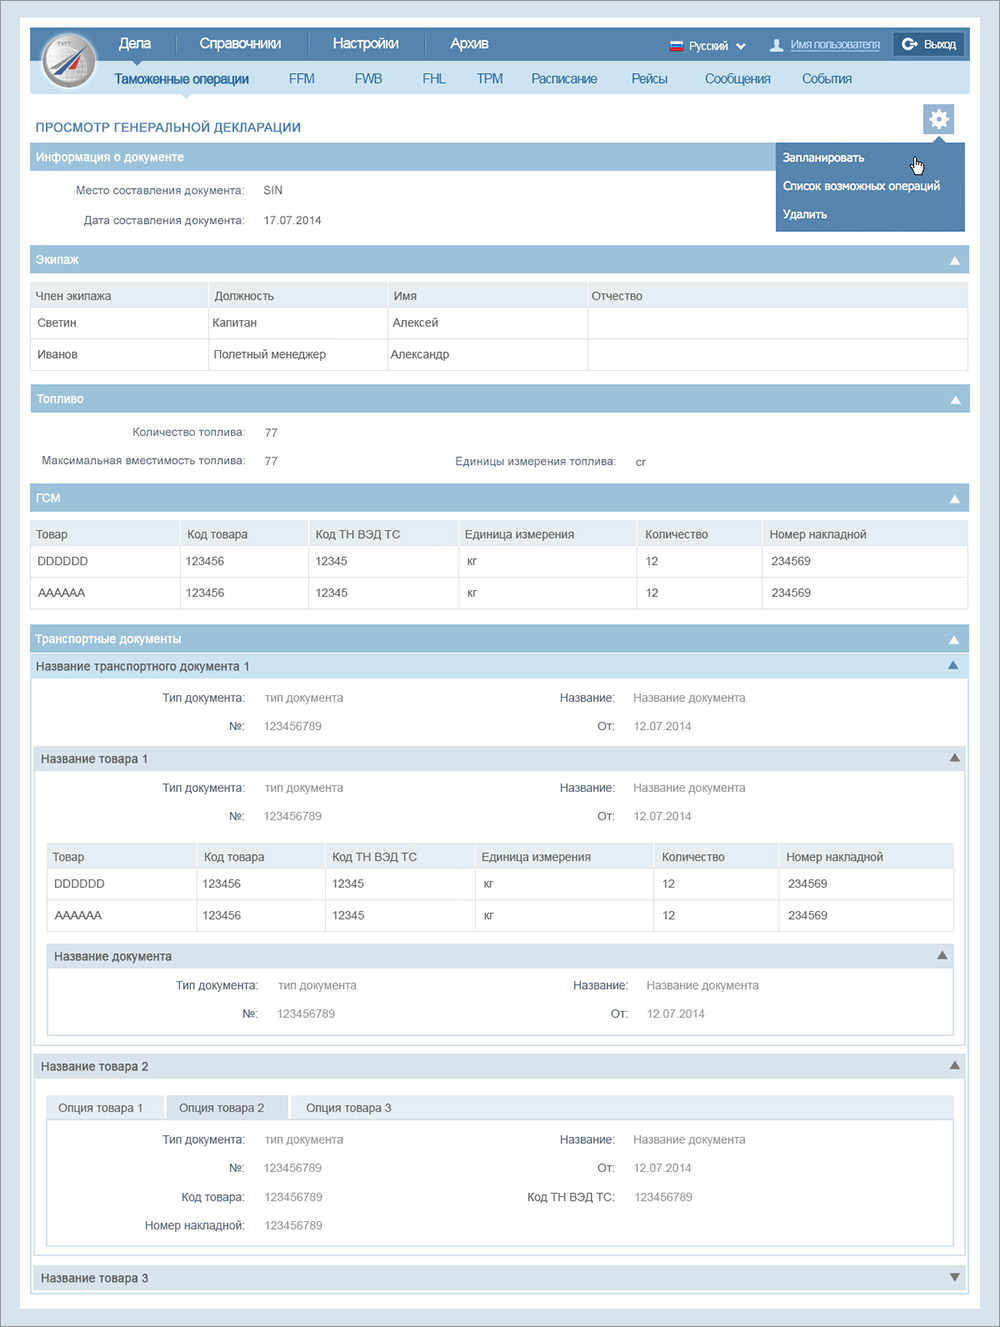The height and width of the screenshot is (1327, 1000).
Task: Switch to the Рейсы tab
Action: click(649, 79)
